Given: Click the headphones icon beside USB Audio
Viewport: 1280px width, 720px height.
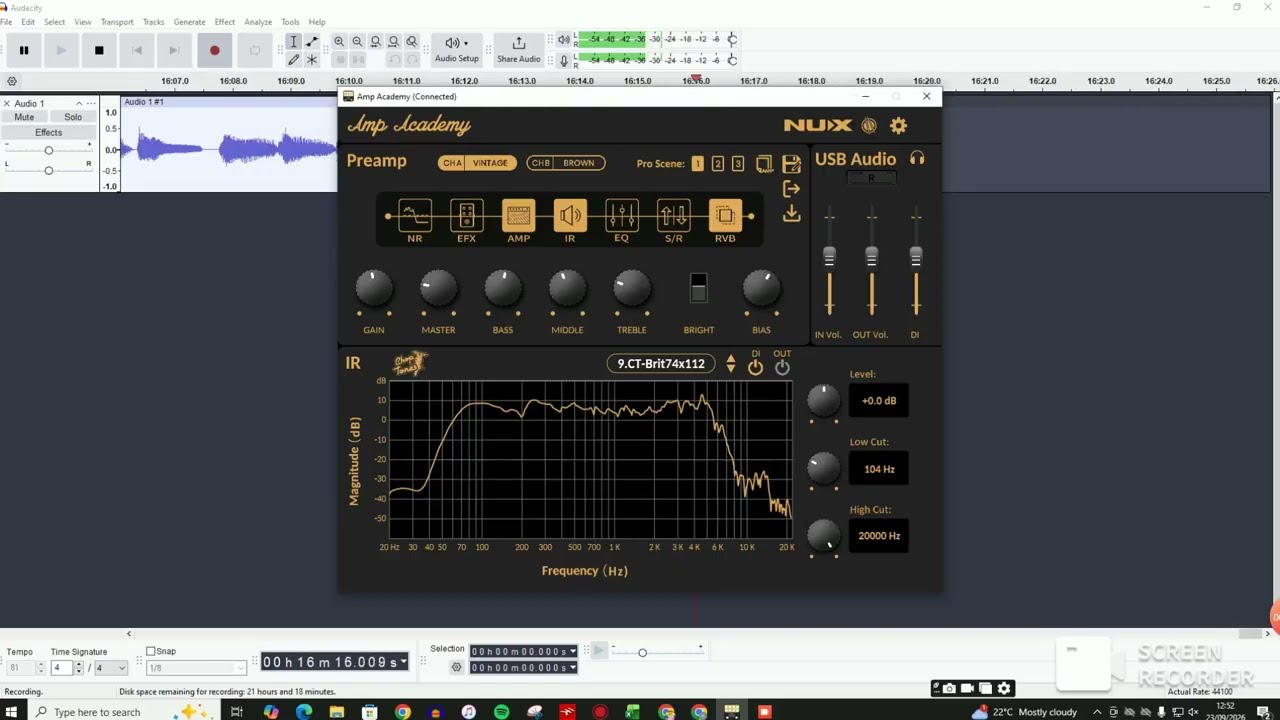Looking at the screenshot, I should pyautogui.click(x=917, y=159).
